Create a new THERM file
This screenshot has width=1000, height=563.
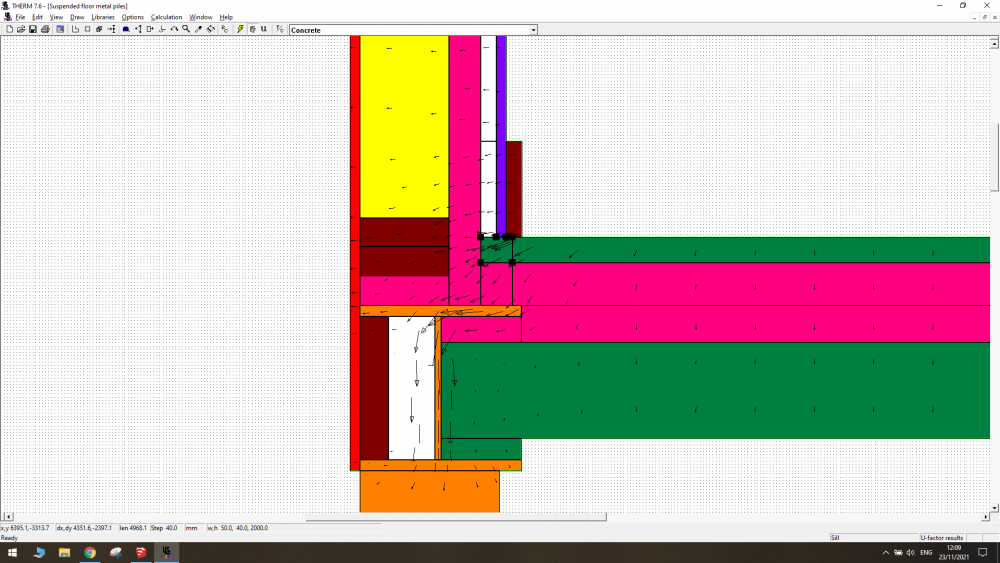(x=10, y=29)
